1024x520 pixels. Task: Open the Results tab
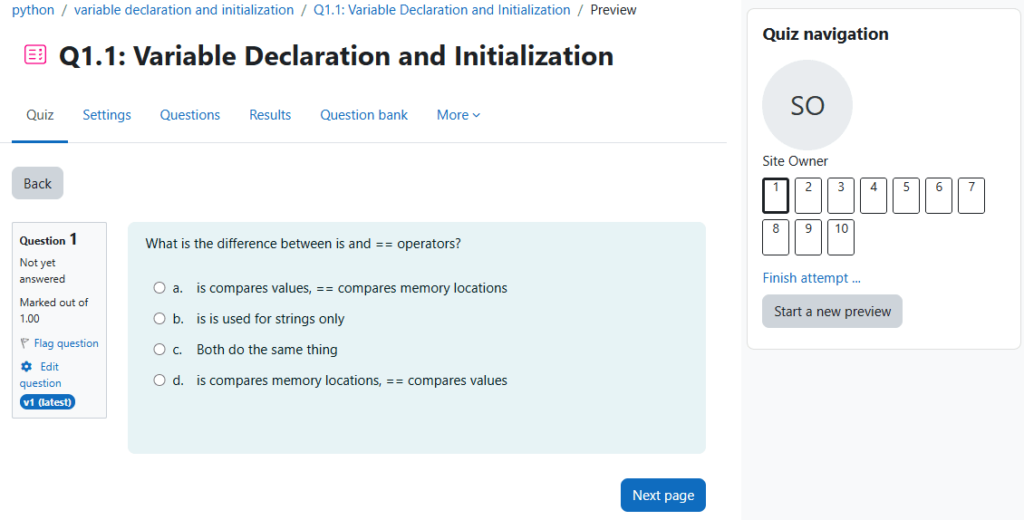(270, 115)
